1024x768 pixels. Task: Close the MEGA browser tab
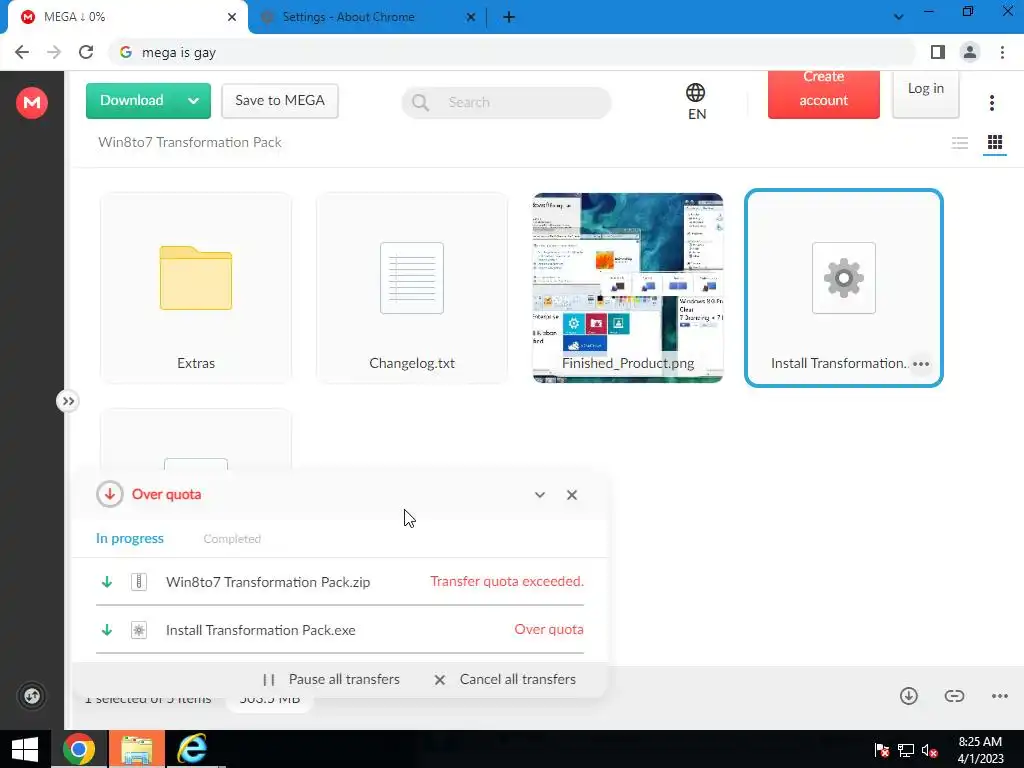point(232,17)
